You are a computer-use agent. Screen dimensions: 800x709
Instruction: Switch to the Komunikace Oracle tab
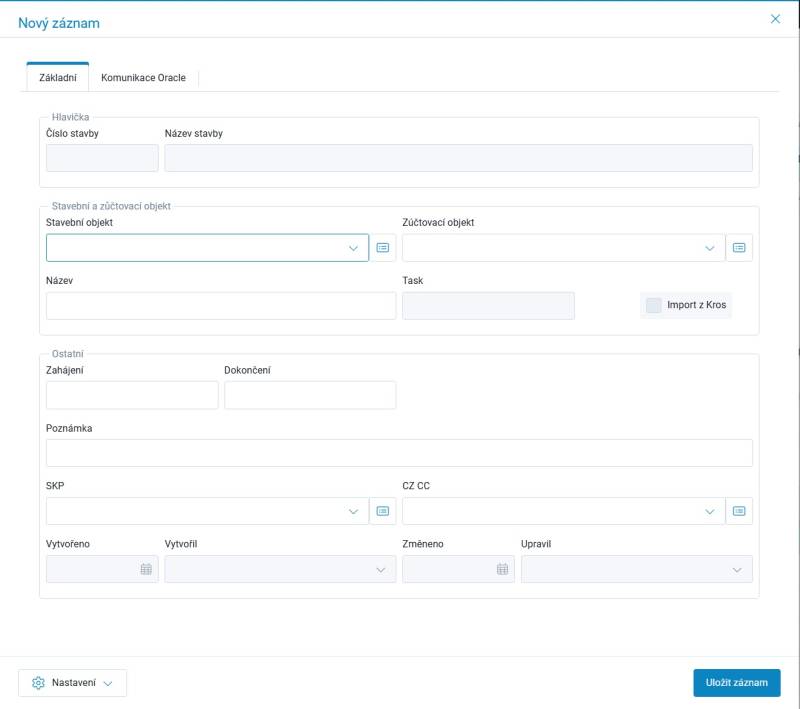pyautogui.click(x=143, y=78)
